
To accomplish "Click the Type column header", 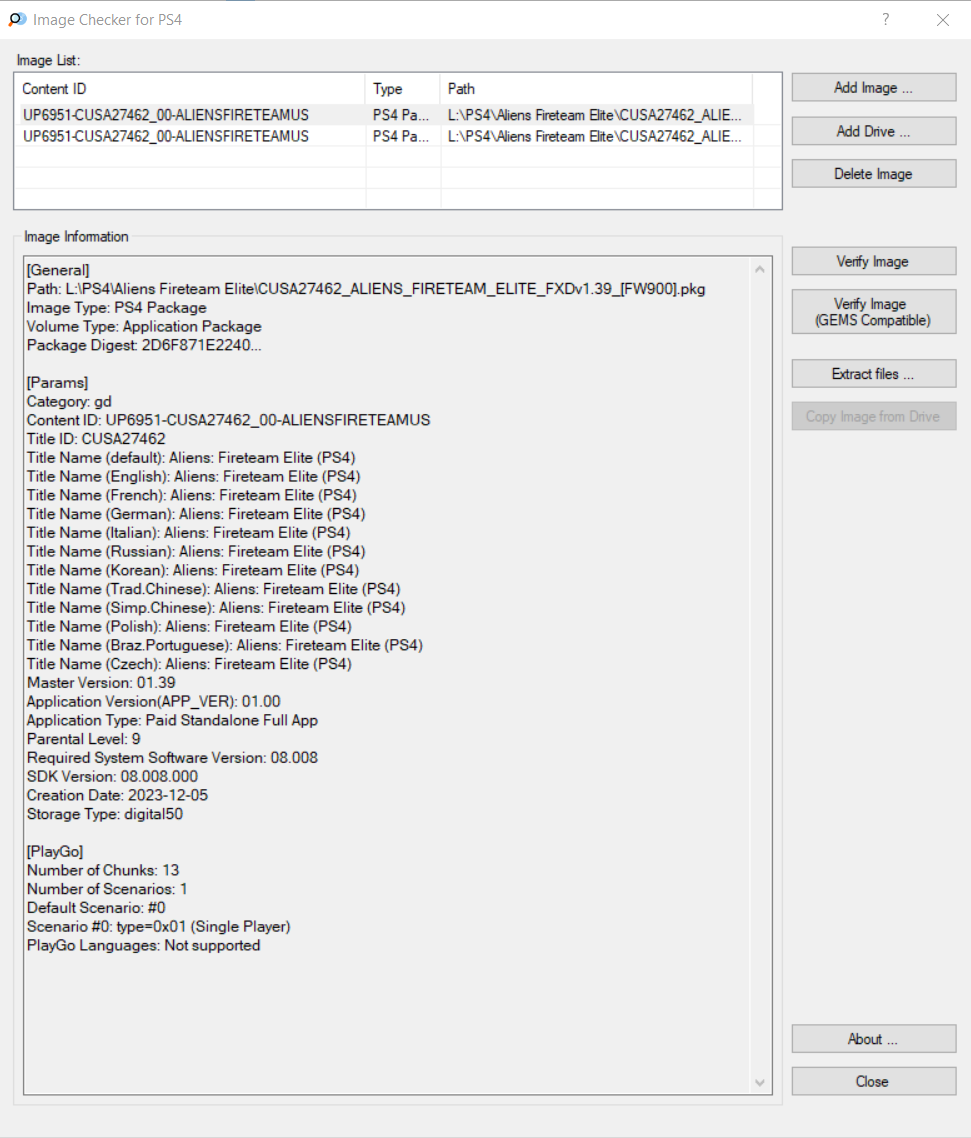I will [x=403, y=89].
